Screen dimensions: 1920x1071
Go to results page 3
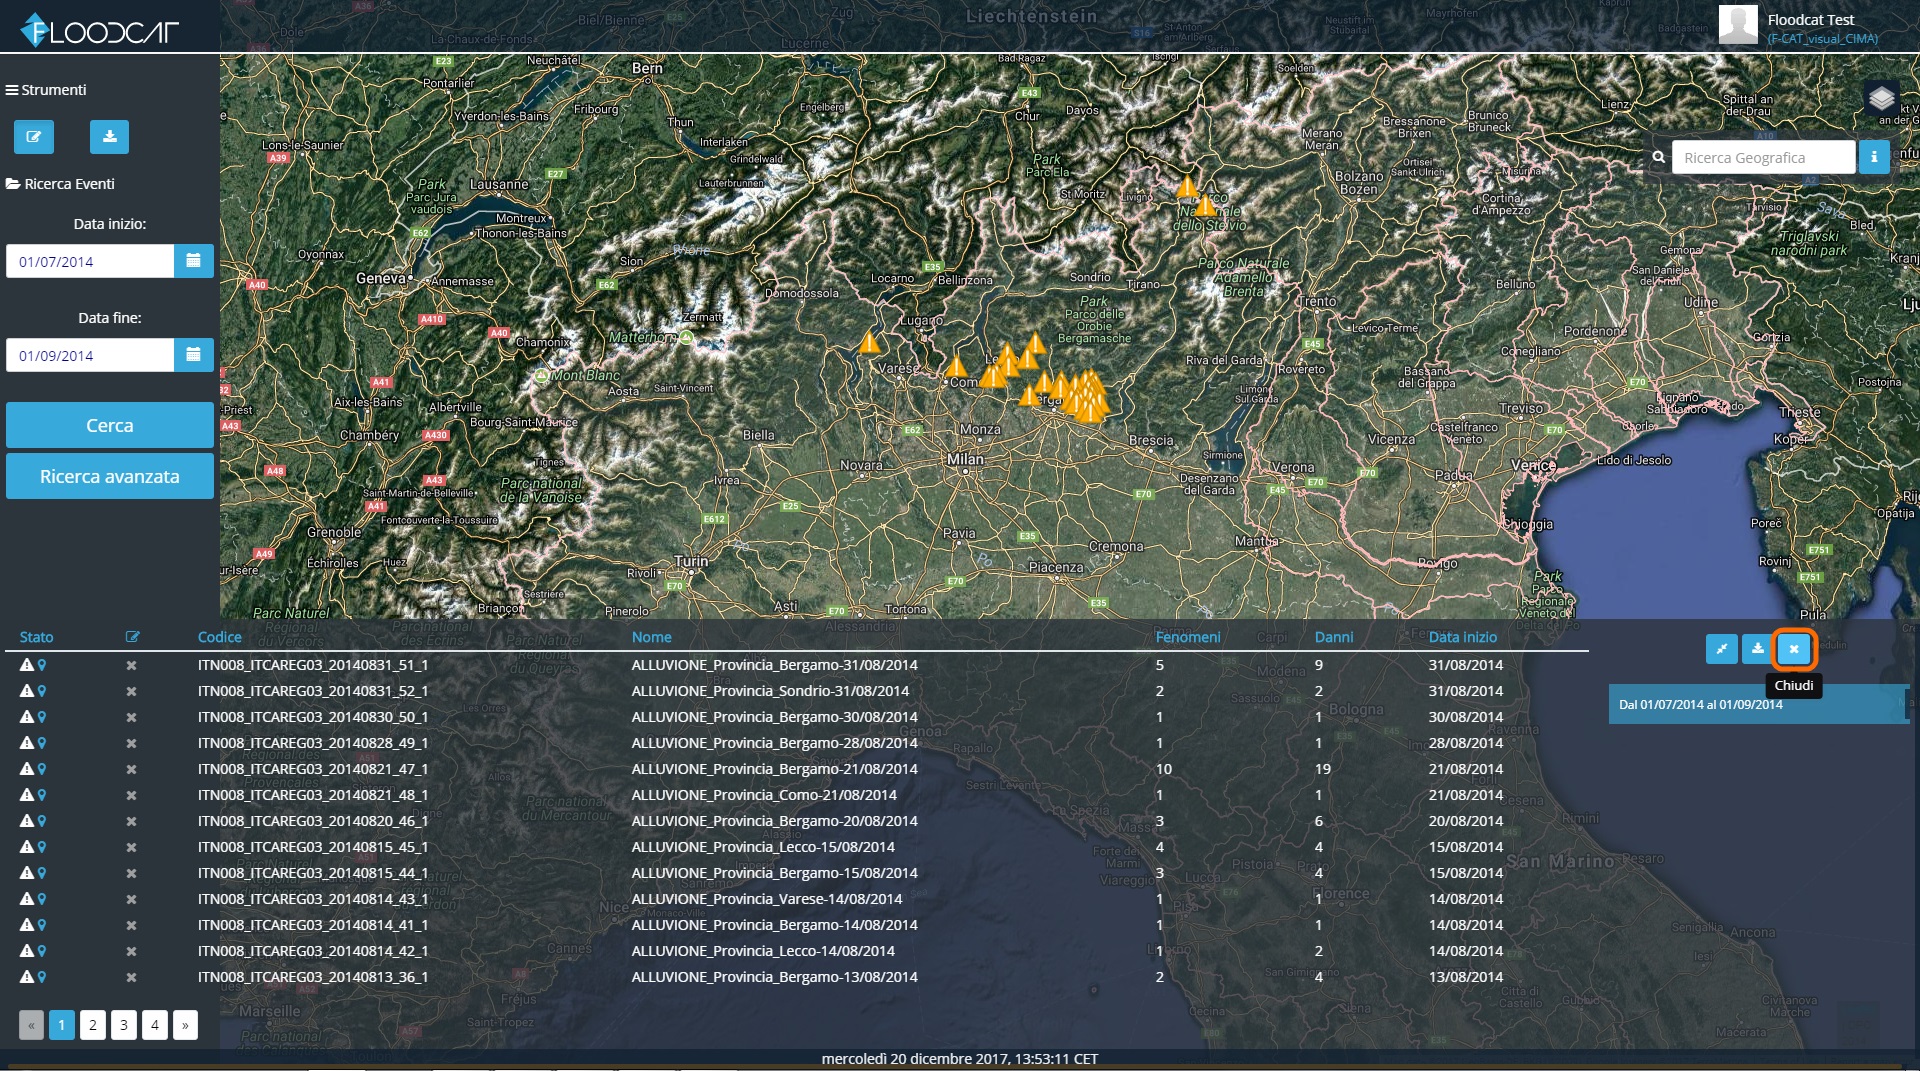pos(124,1025)
